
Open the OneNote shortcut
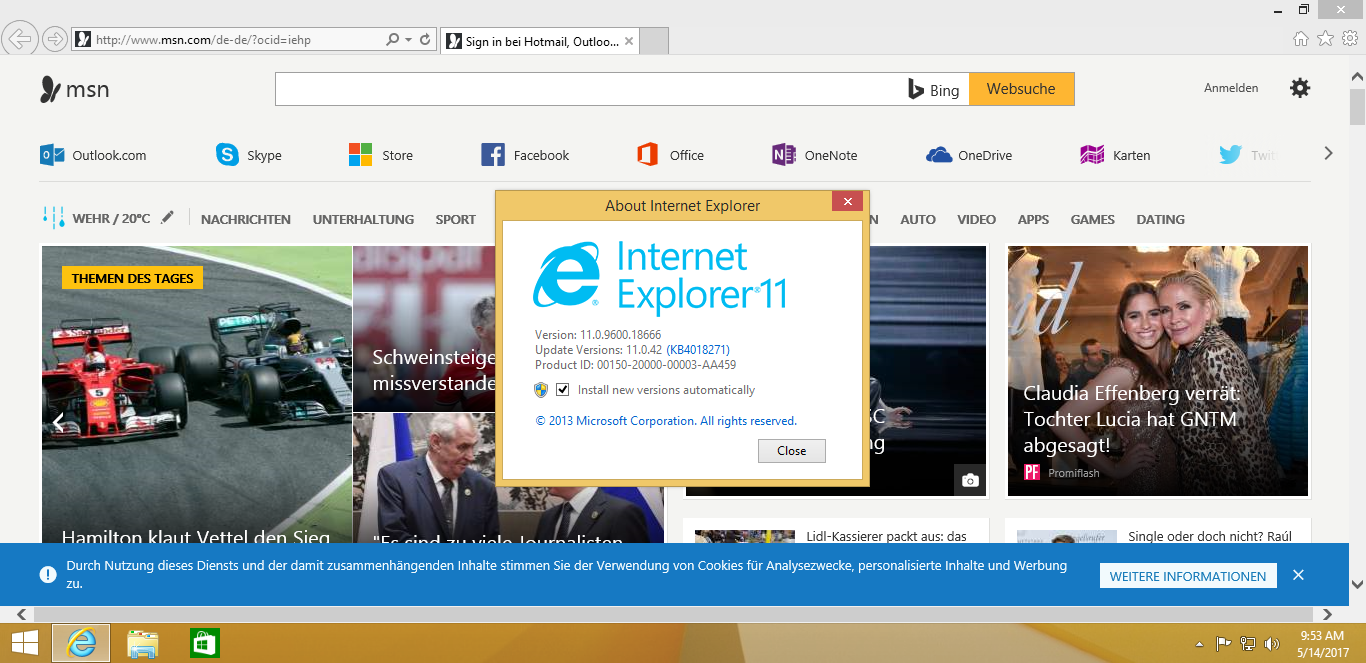pyautogui.click(x=815, y=155)
